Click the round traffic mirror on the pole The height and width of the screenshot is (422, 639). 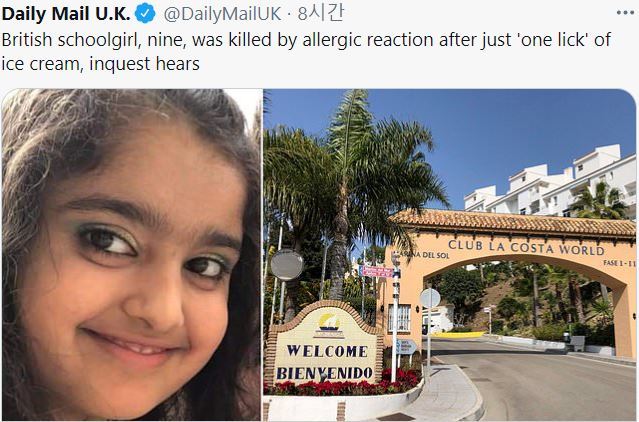(287, 264)
